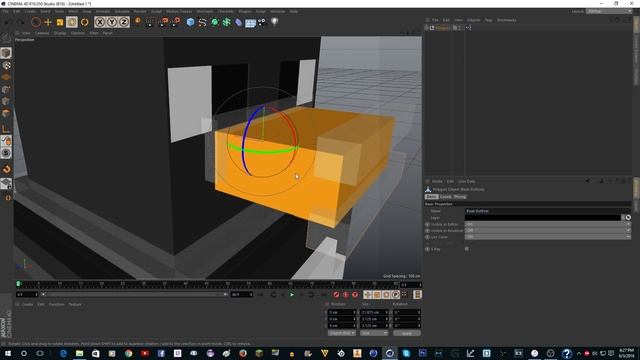Toggle Rotation keyframe recording button
The width and height of the screenshot is (640, 360).
(x=386, y=294)
